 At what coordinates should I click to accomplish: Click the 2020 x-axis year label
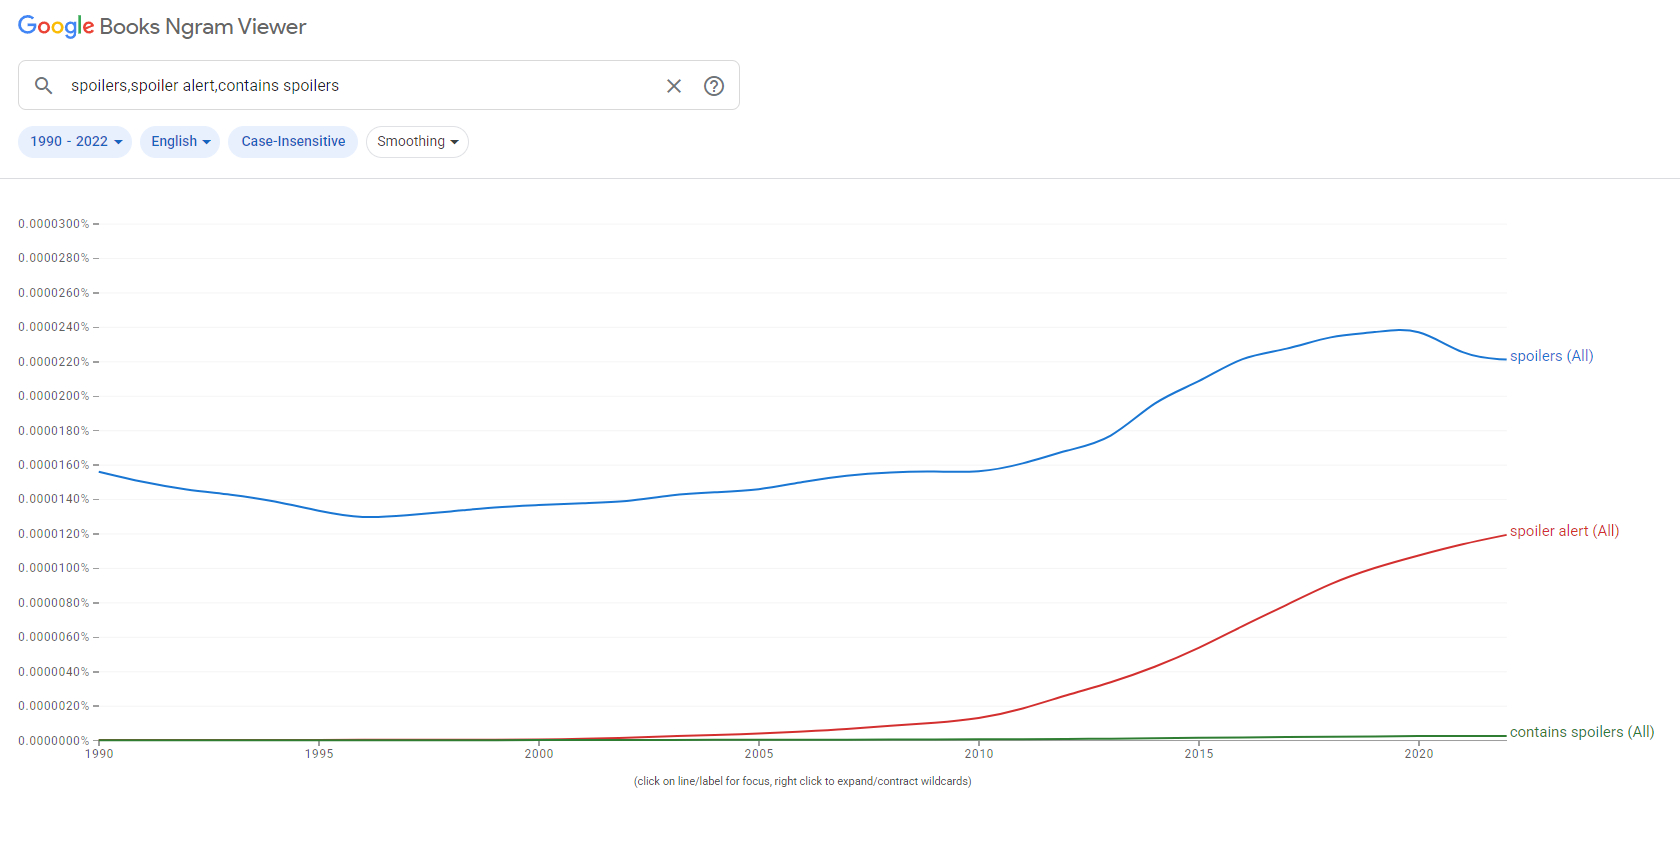click(1419, 754)
